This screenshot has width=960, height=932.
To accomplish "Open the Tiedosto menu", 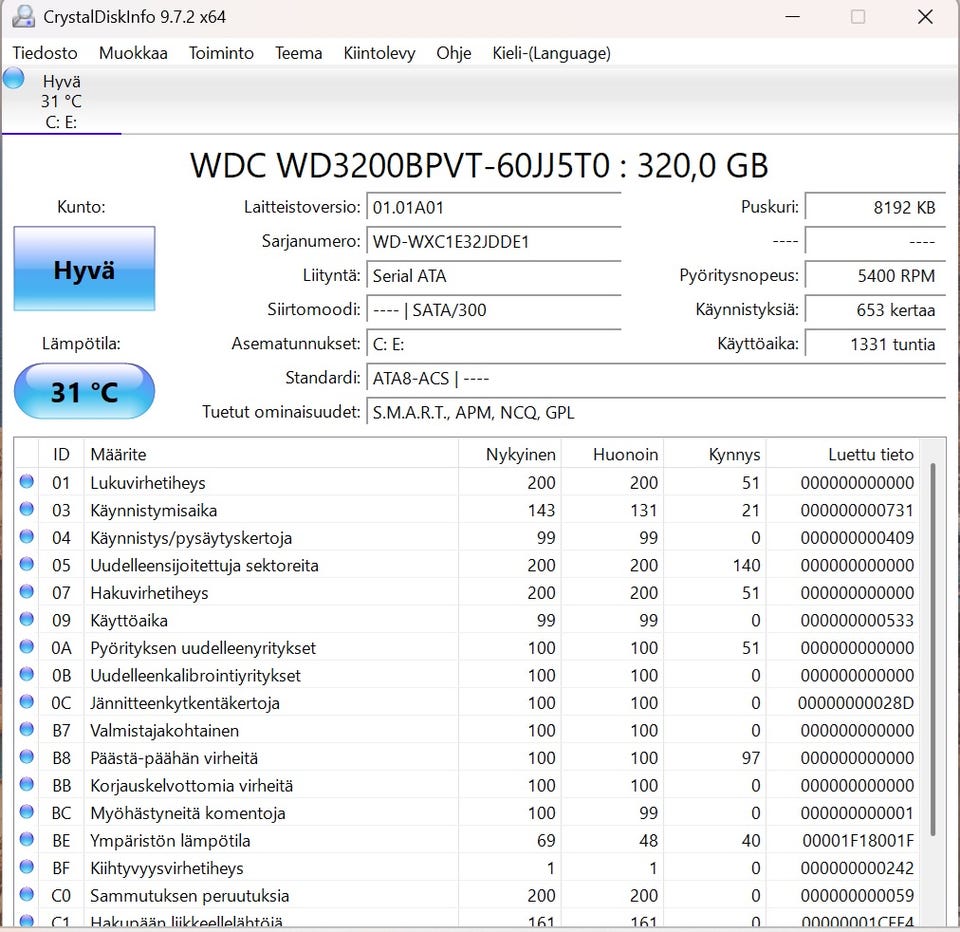I will pos(45,53).
